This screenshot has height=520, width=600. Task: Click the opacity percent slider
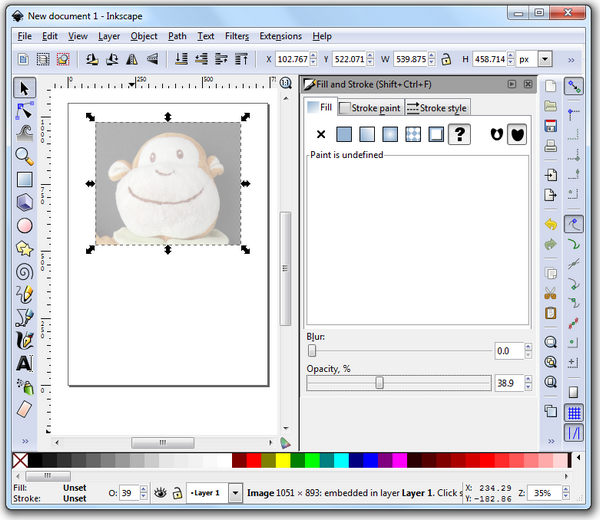(399, 383)
